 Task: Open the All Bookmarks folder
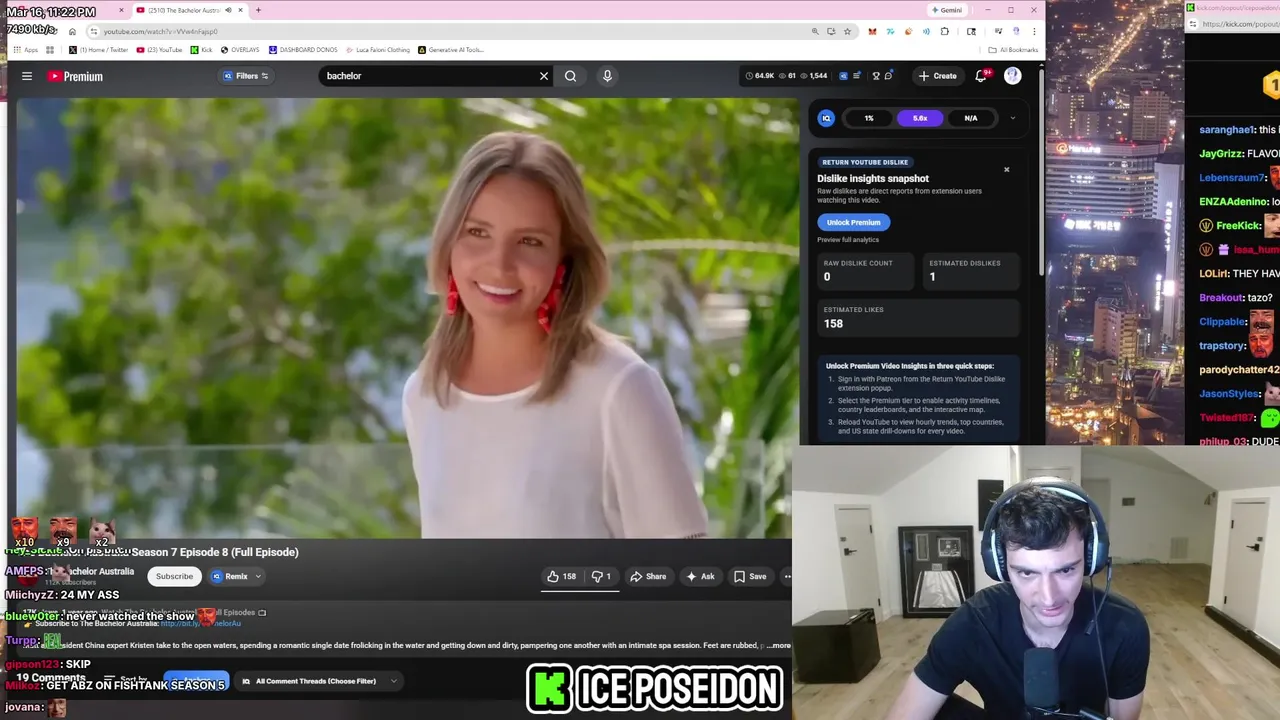(1013, 50)
